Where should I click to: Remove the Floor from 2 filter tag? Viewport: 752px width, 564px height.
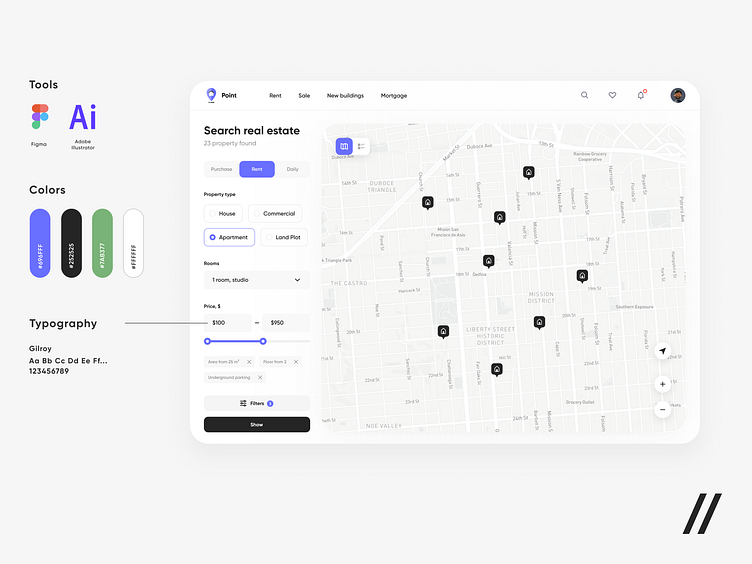[x=295, y=361]
